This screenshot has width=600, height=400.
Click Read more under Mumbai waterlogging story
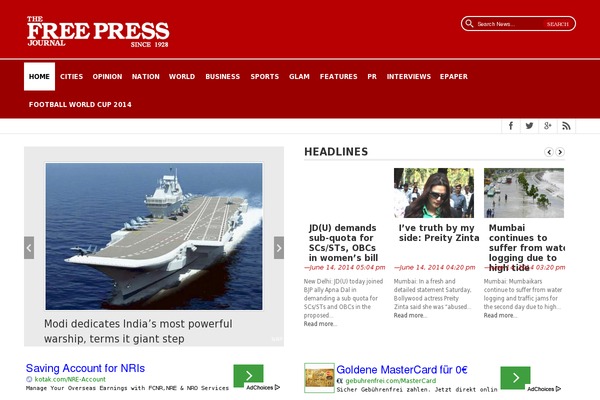click(x=500, y=315)
